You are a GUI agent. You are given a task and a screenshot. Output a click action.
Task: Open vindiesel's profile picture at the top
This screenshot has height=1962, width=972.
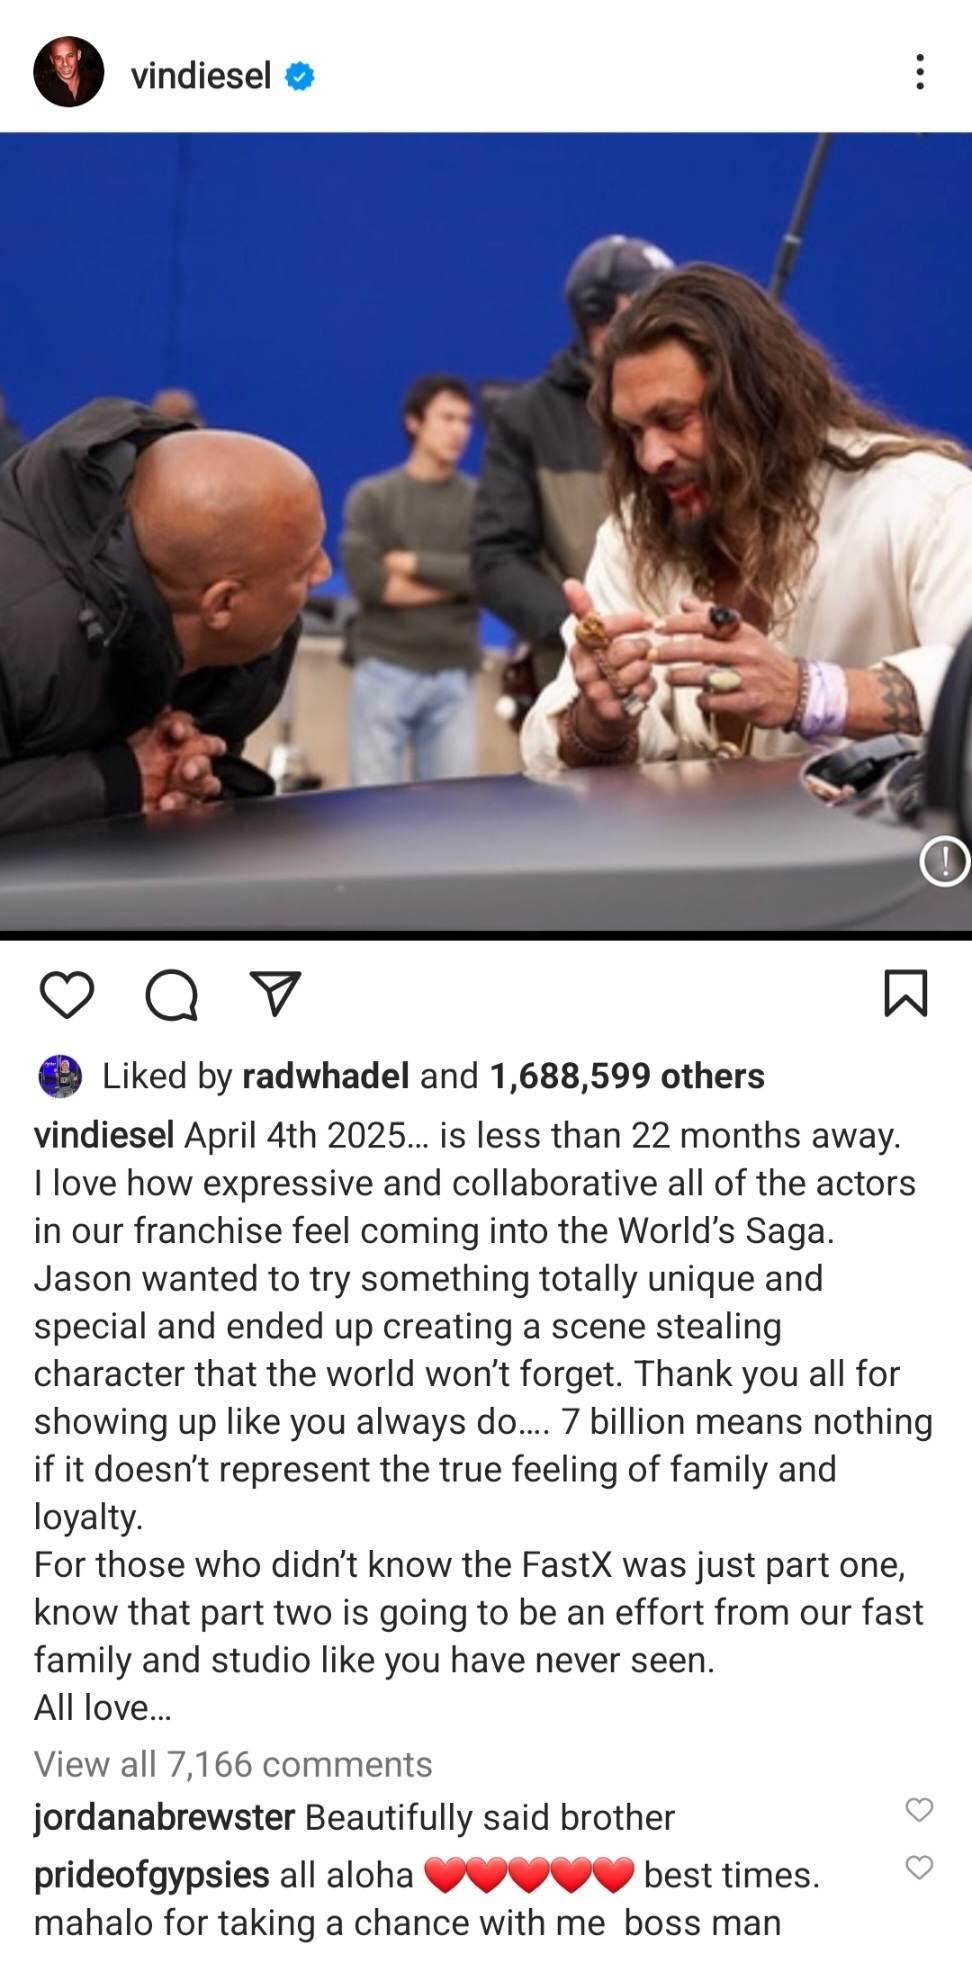pyautogui.click(x=68, y=72)
